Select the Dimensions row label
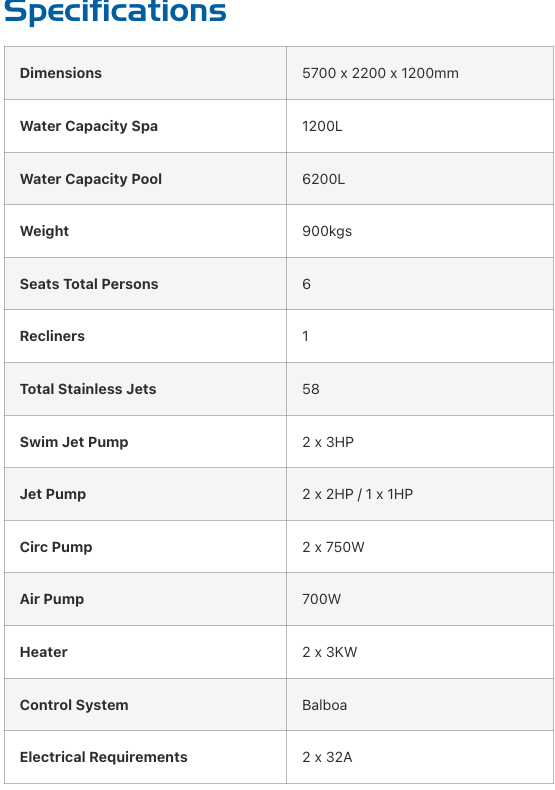The image size is (555, 790). (x=60, y=73)
